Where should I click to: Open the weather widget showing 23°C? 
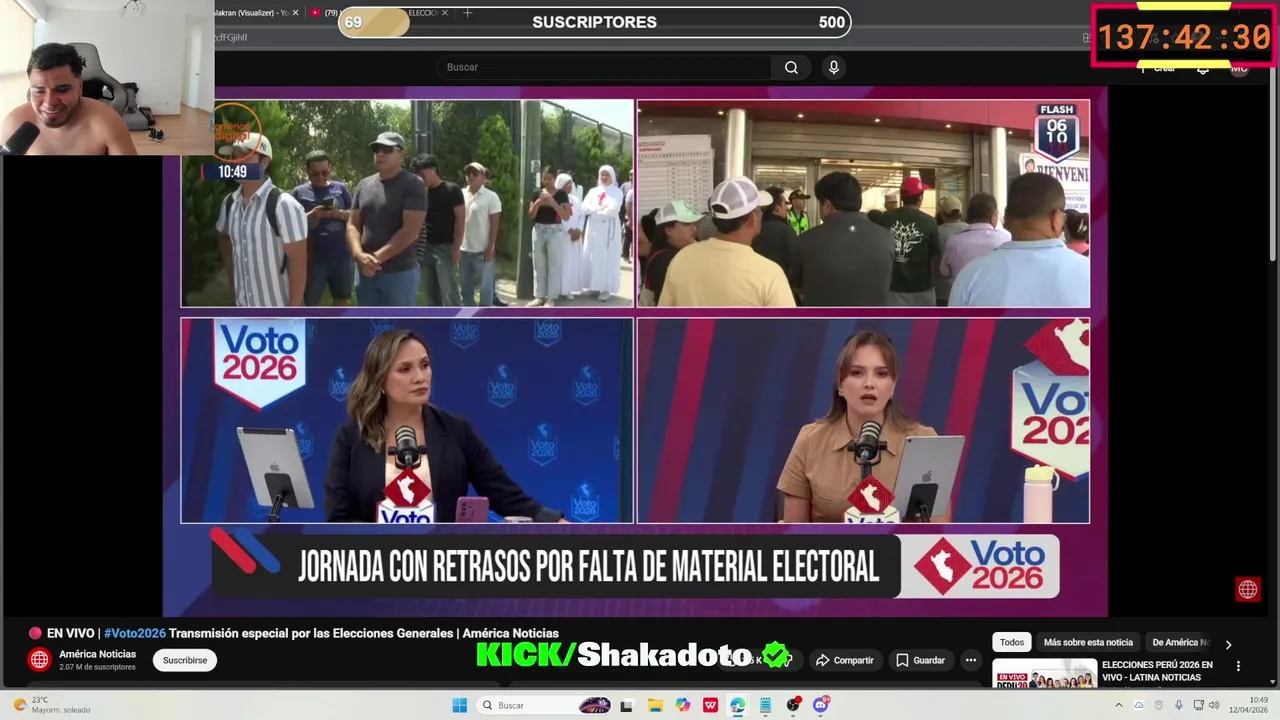coord(50,705)
